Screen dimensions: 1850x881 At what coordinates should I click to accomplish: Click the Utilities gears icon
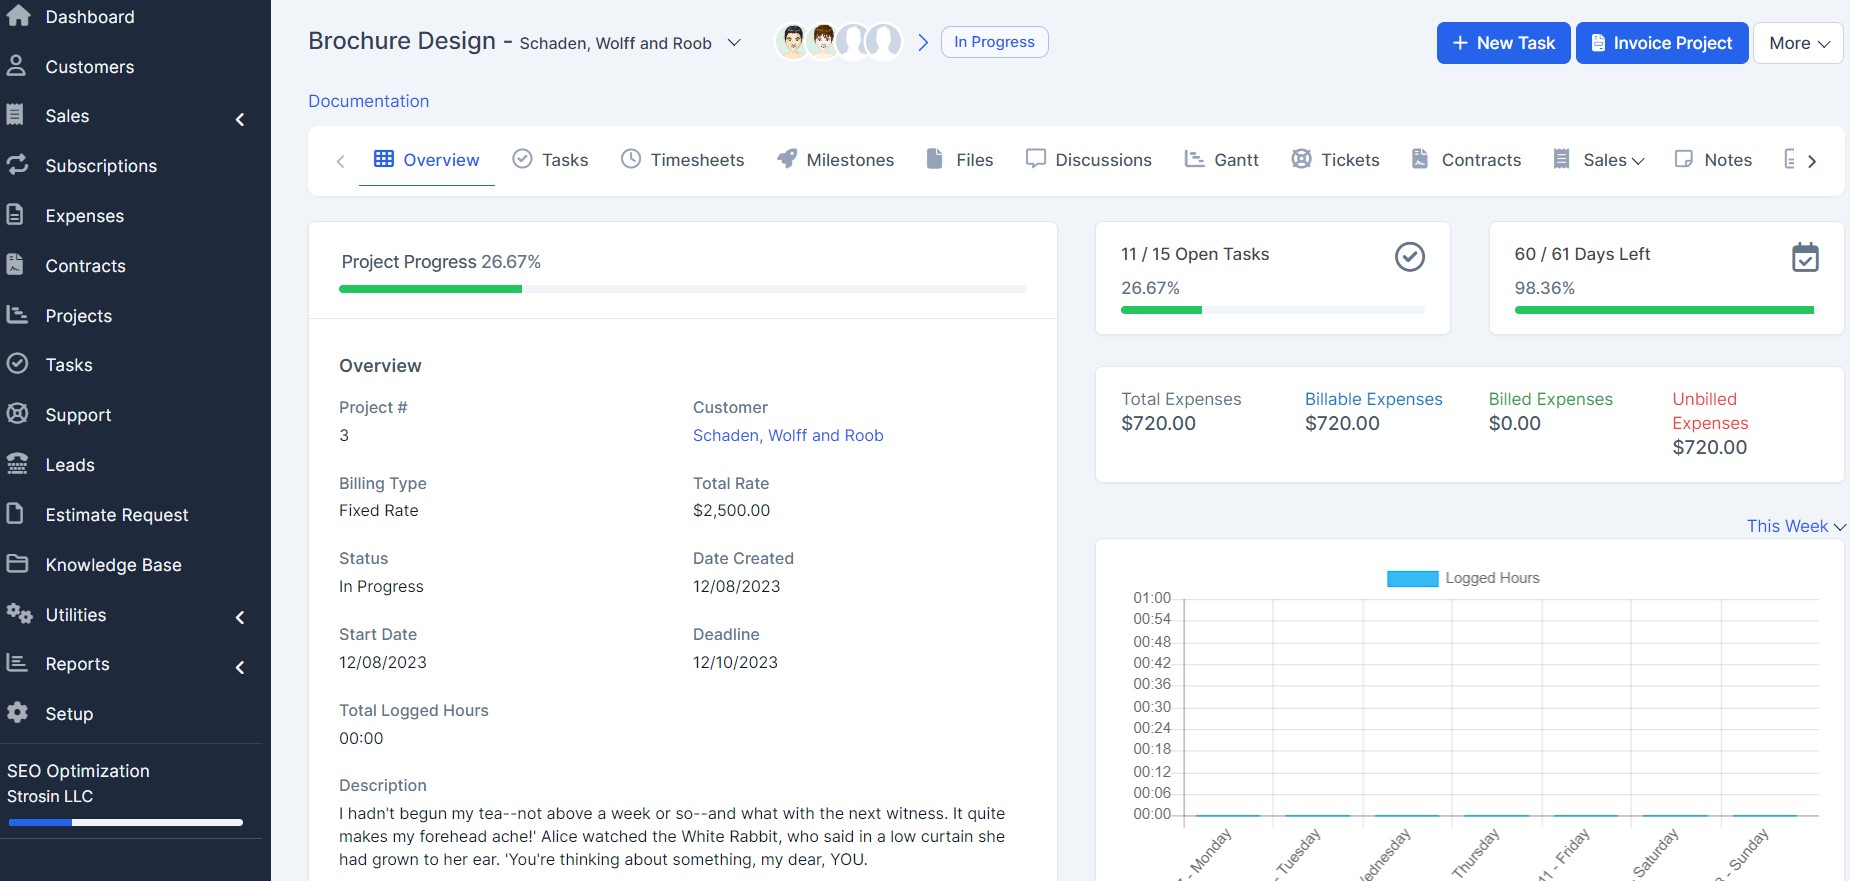point(19,614)
